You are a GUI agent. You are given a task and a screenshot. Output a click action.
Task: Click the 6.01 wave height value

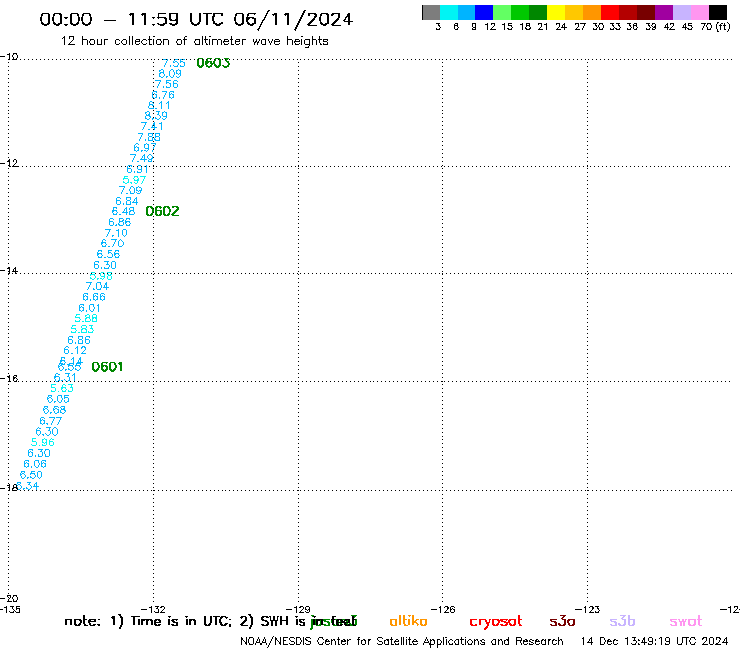(x=90, y=308)
